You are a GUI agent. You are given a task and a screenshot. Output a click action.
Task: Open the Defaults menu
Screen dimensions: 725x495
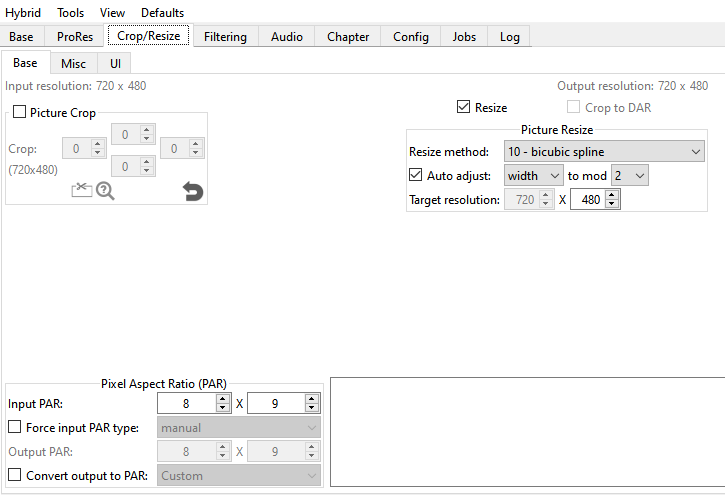pyautogui.click(x=162, y=13)
